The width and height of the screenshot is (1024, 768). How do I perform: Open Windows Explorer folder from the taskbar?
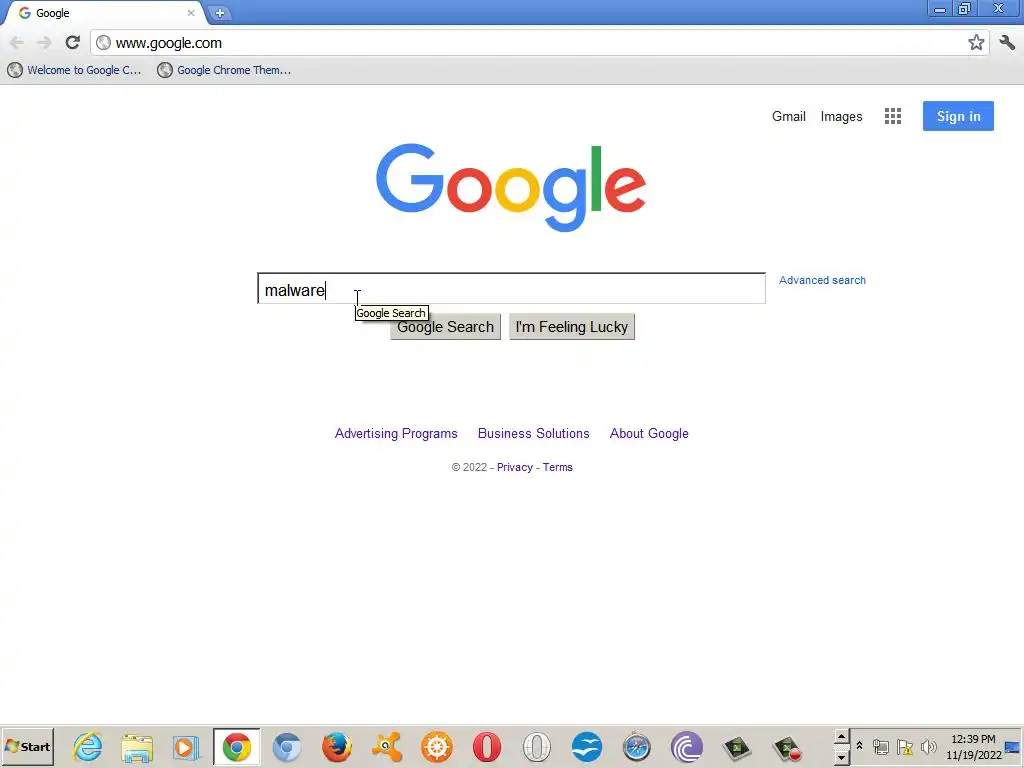(x=136, y=747)
